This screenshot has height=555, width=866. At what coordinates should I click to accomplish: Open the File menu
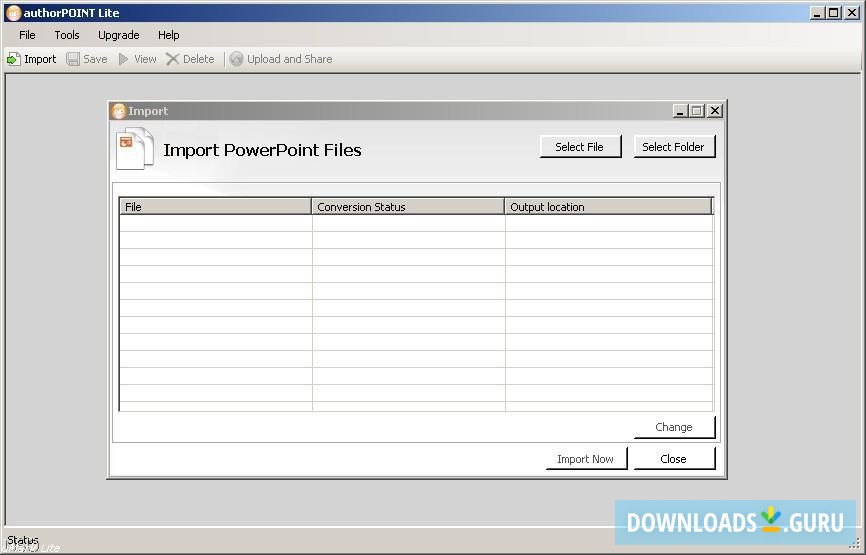coord(27,35)
